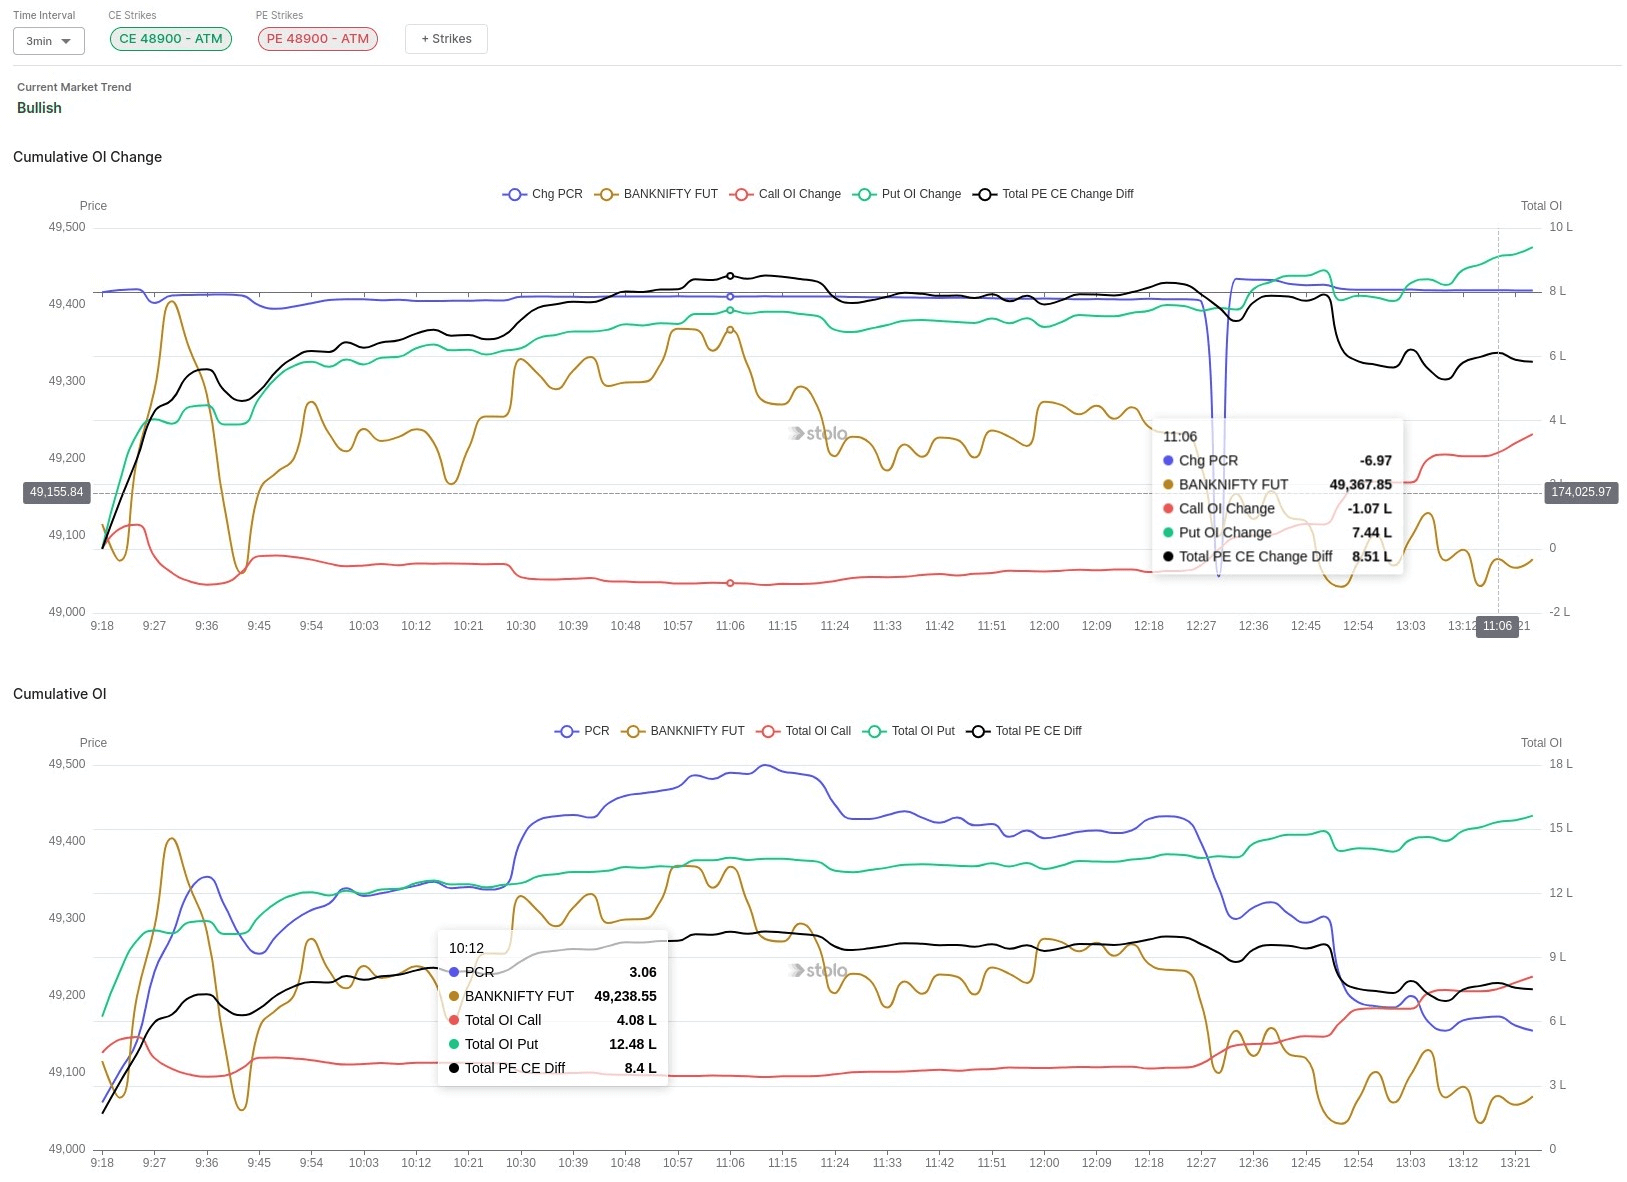Select the CE 48900 - ATM strike chip
1627x1182 pixels.
coord(170,38)
